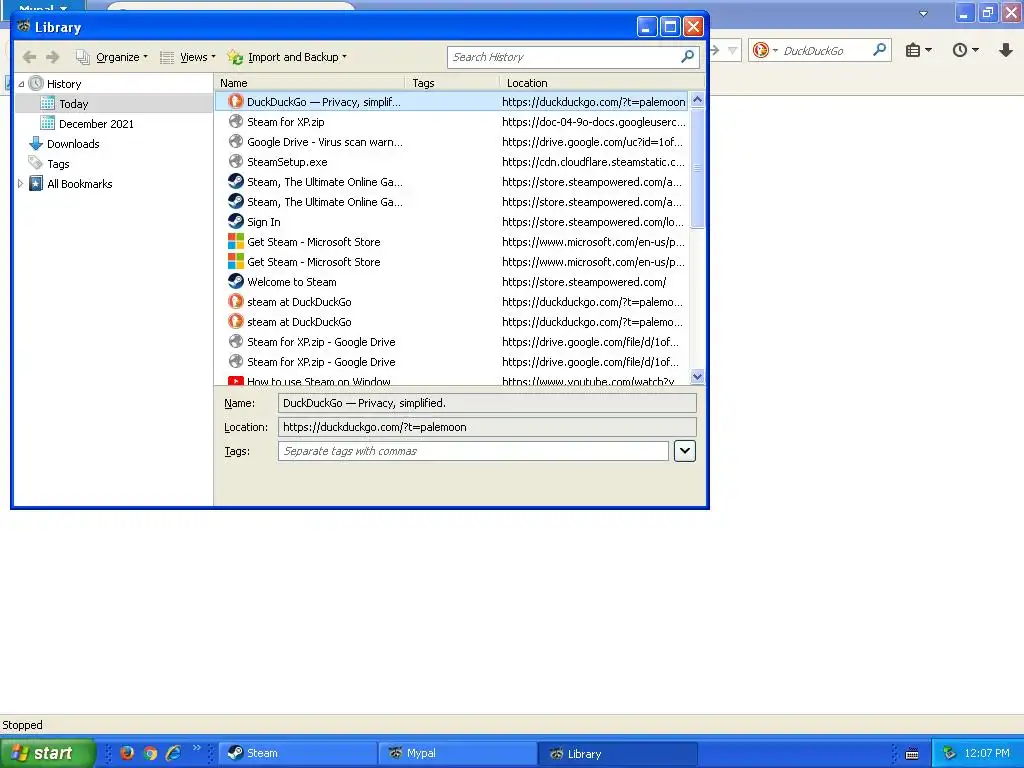The image size is (1024, 768).
Task: Launch Chrome from quick launch
Action: (150, 753)
